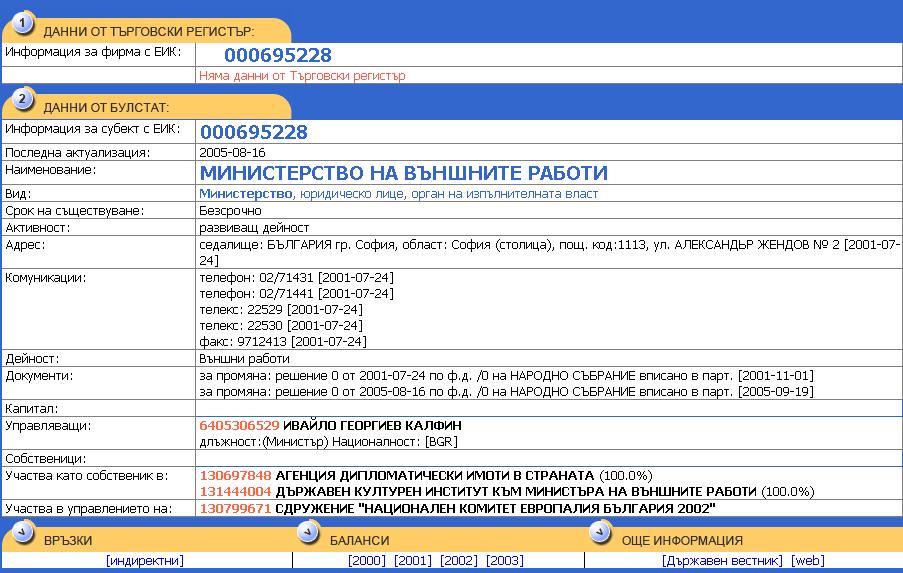Click the юридическо лице entity type link
This screenshot has width=903, height=573.
tap(352, 193)
